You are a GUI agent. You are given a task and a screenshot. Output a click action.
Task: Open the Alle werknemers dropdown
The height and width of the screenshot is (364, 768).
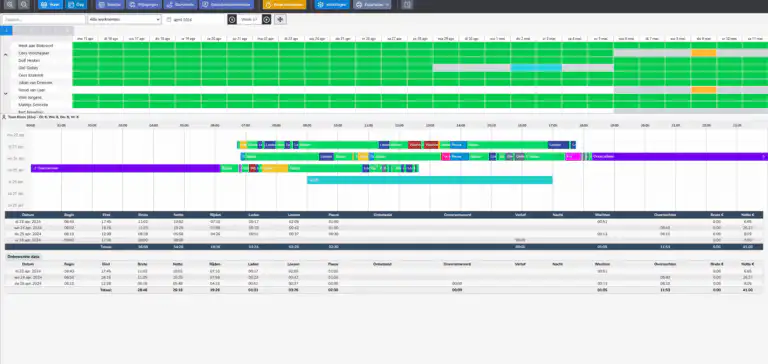[124, 20]
